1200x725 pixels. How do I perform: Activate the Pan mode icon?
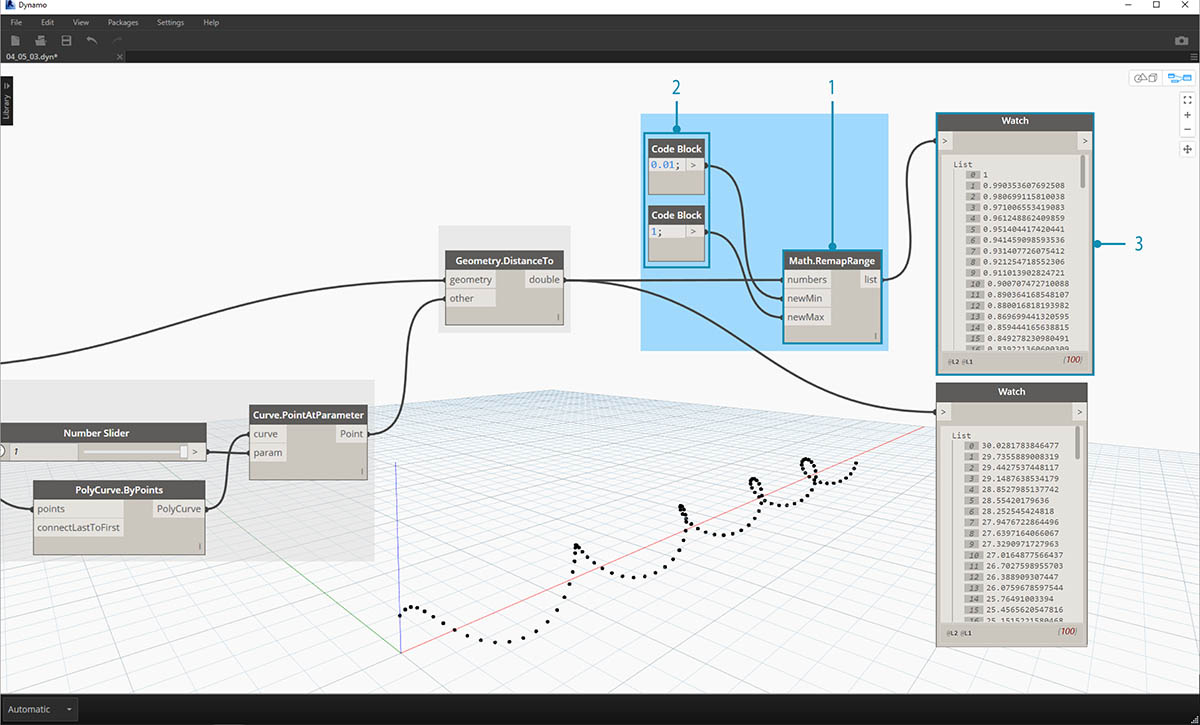(1187, 149)
